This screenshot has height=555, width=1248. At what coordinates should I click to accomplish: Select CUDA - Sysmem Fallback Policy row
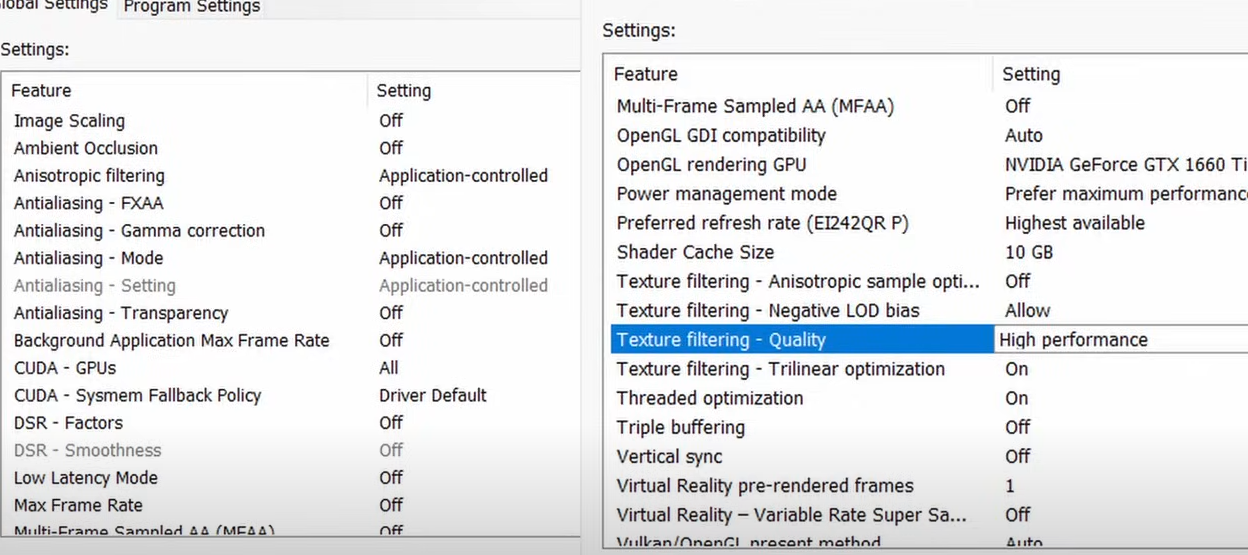pyautogui.click(x=137, y=396)
